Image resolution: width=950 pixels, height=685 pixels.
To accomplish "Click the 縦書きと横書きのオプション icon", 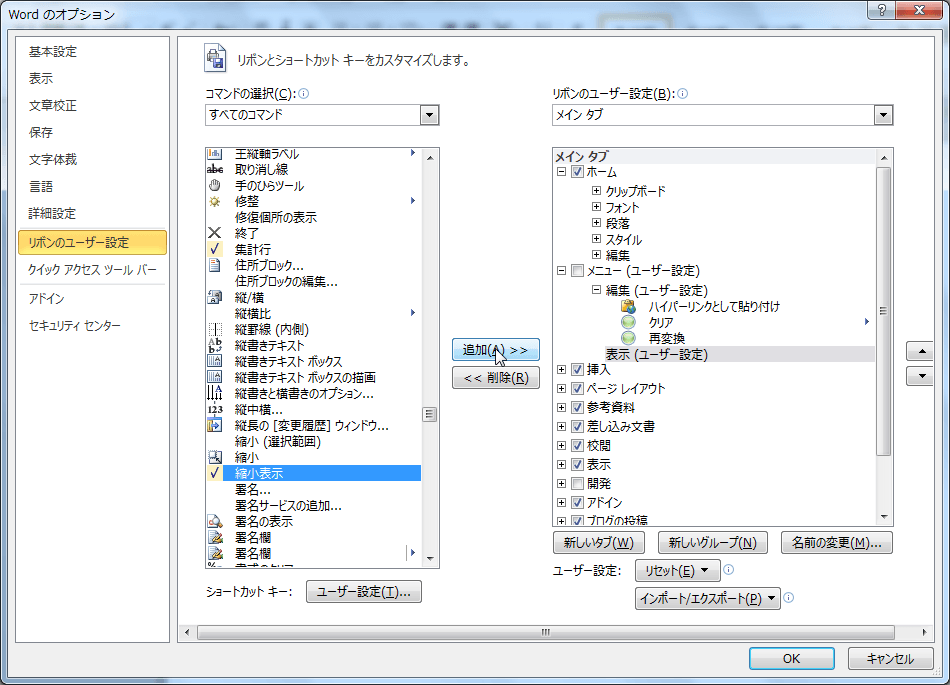I will [x=214, y=393].
